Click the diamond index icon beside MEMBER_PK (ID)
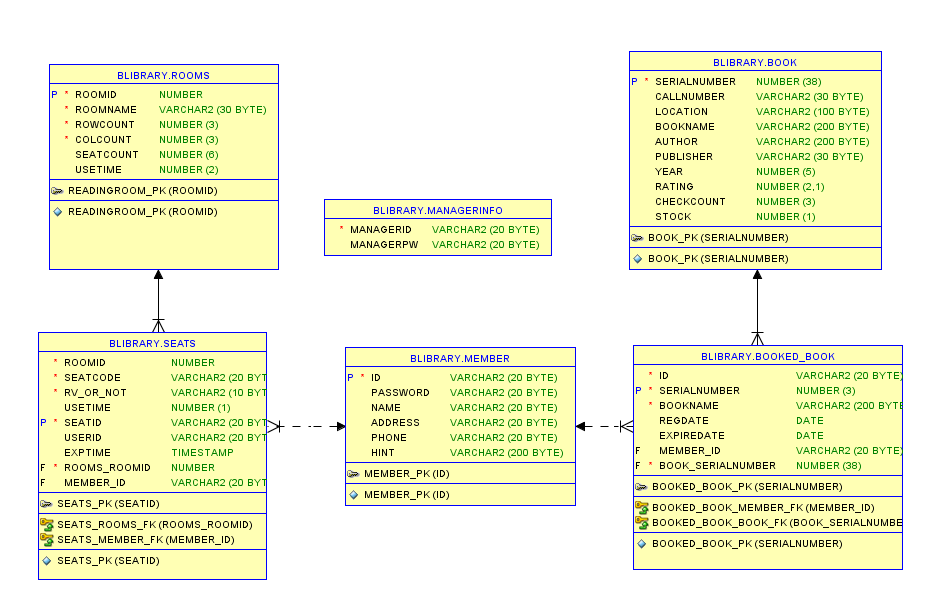The image size is (941, 591). (x=353, y=495)
